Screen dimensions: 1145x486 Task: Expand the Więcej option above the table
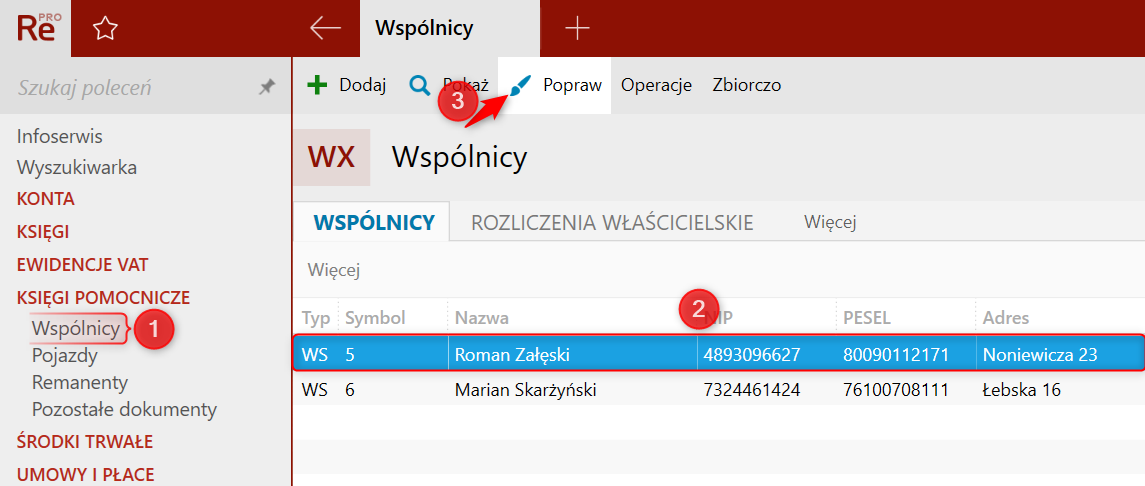(x=334, y=271)
